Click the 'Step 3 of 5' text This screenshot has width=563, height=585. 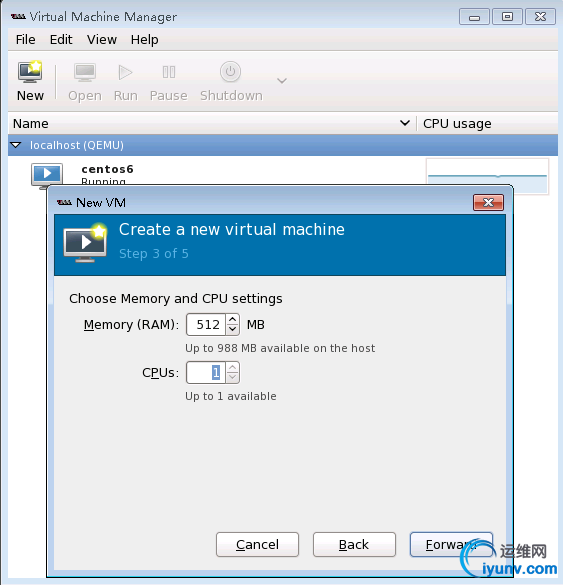(154, 254)
